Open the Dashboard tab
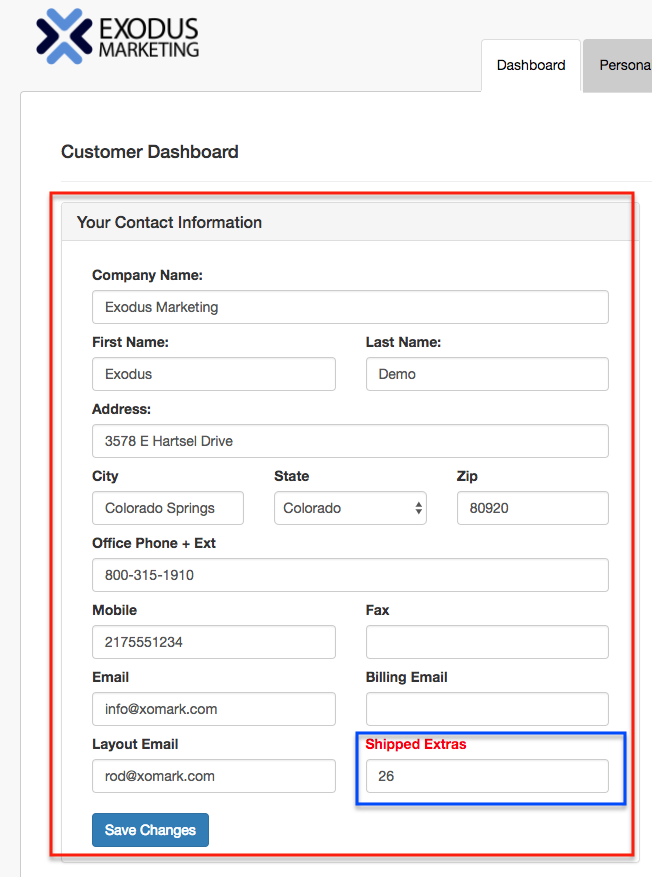This screenshot has height=877, width=652. [x=531, y=65]
